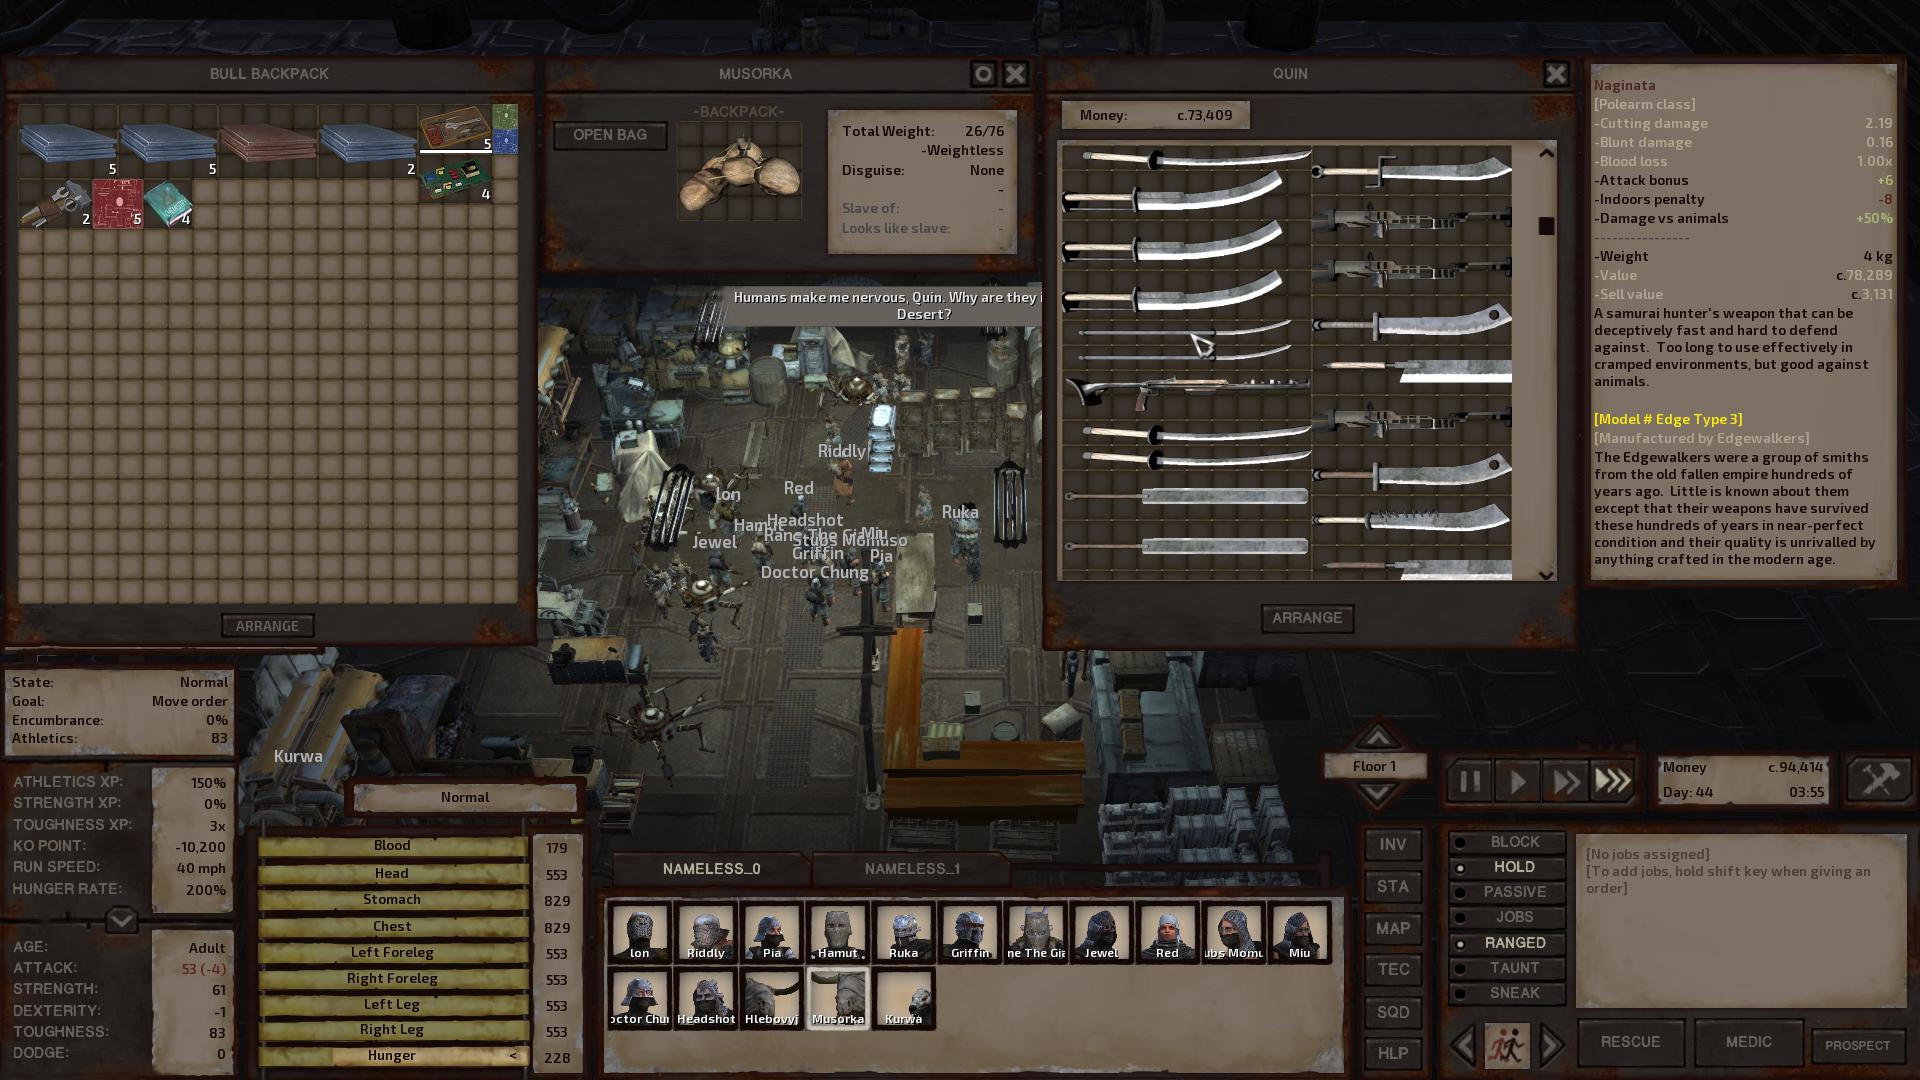Go down one floor arrow
This screenshot has height=1080, width=1920.
[x=1377, y=794]
